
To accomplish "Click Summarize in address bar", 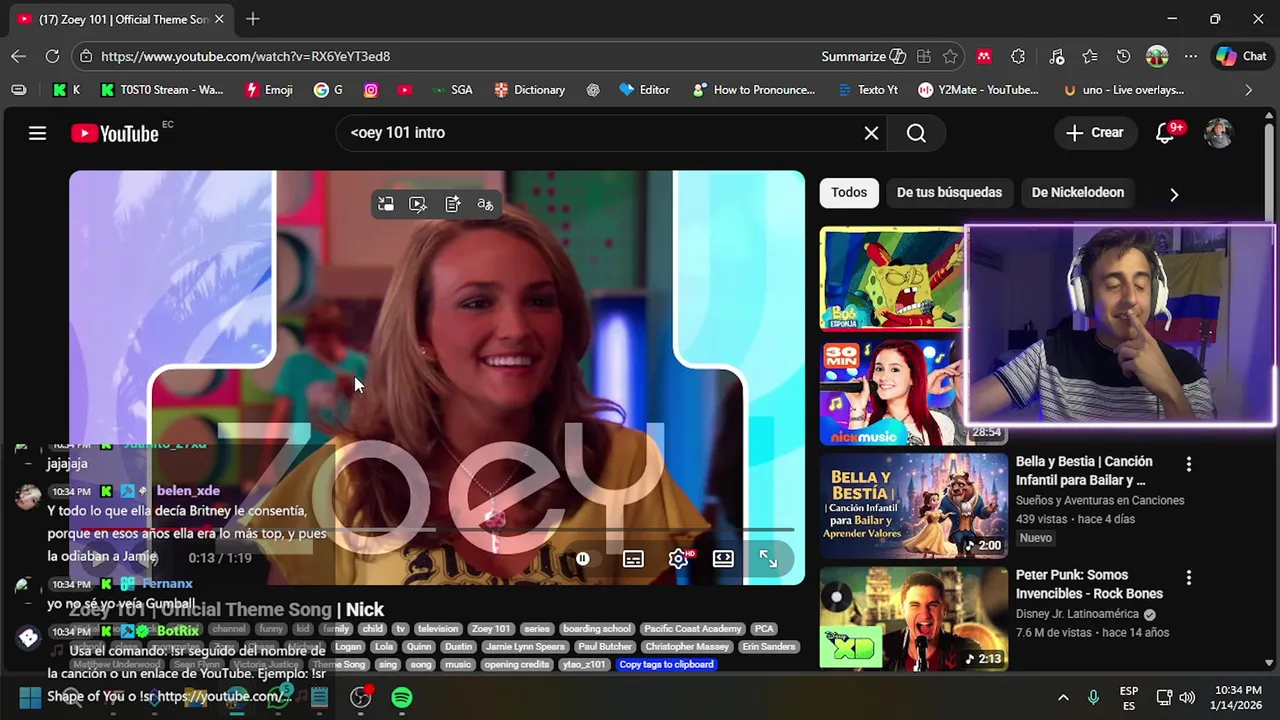I will click(864, 57).
